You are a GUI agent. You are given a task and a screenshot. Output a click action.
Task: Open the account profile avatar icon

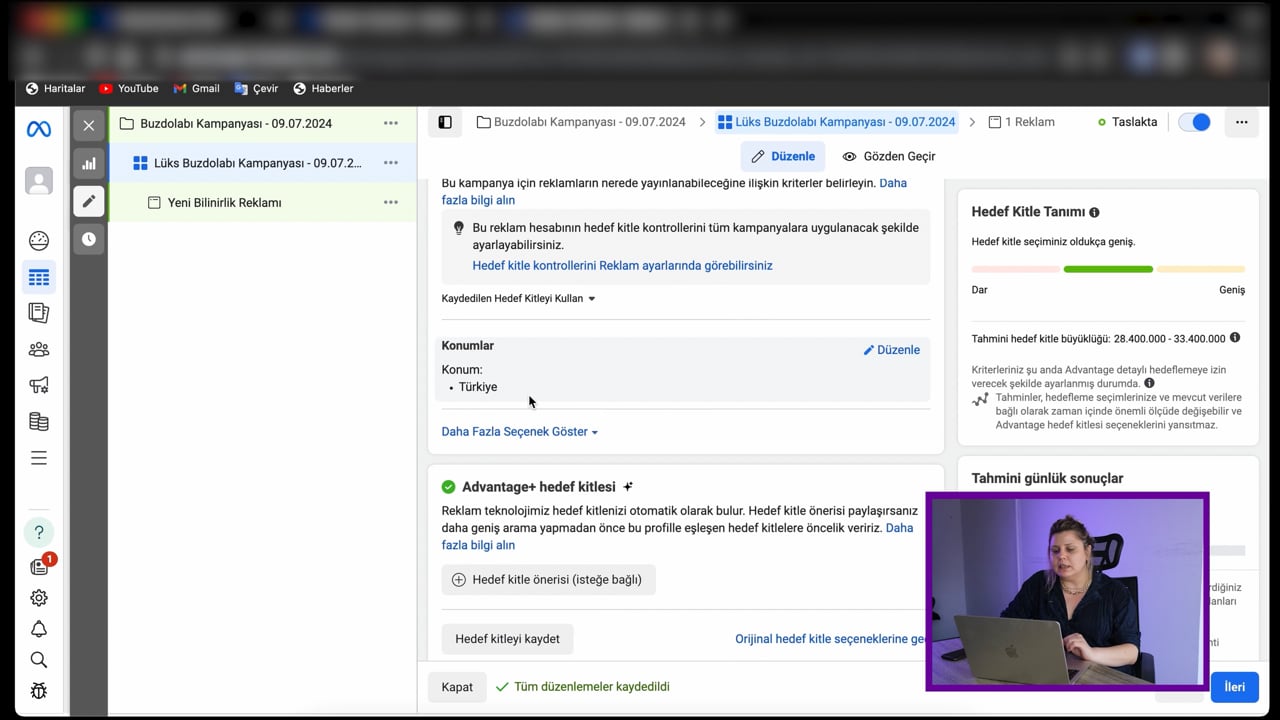point(39,181)
